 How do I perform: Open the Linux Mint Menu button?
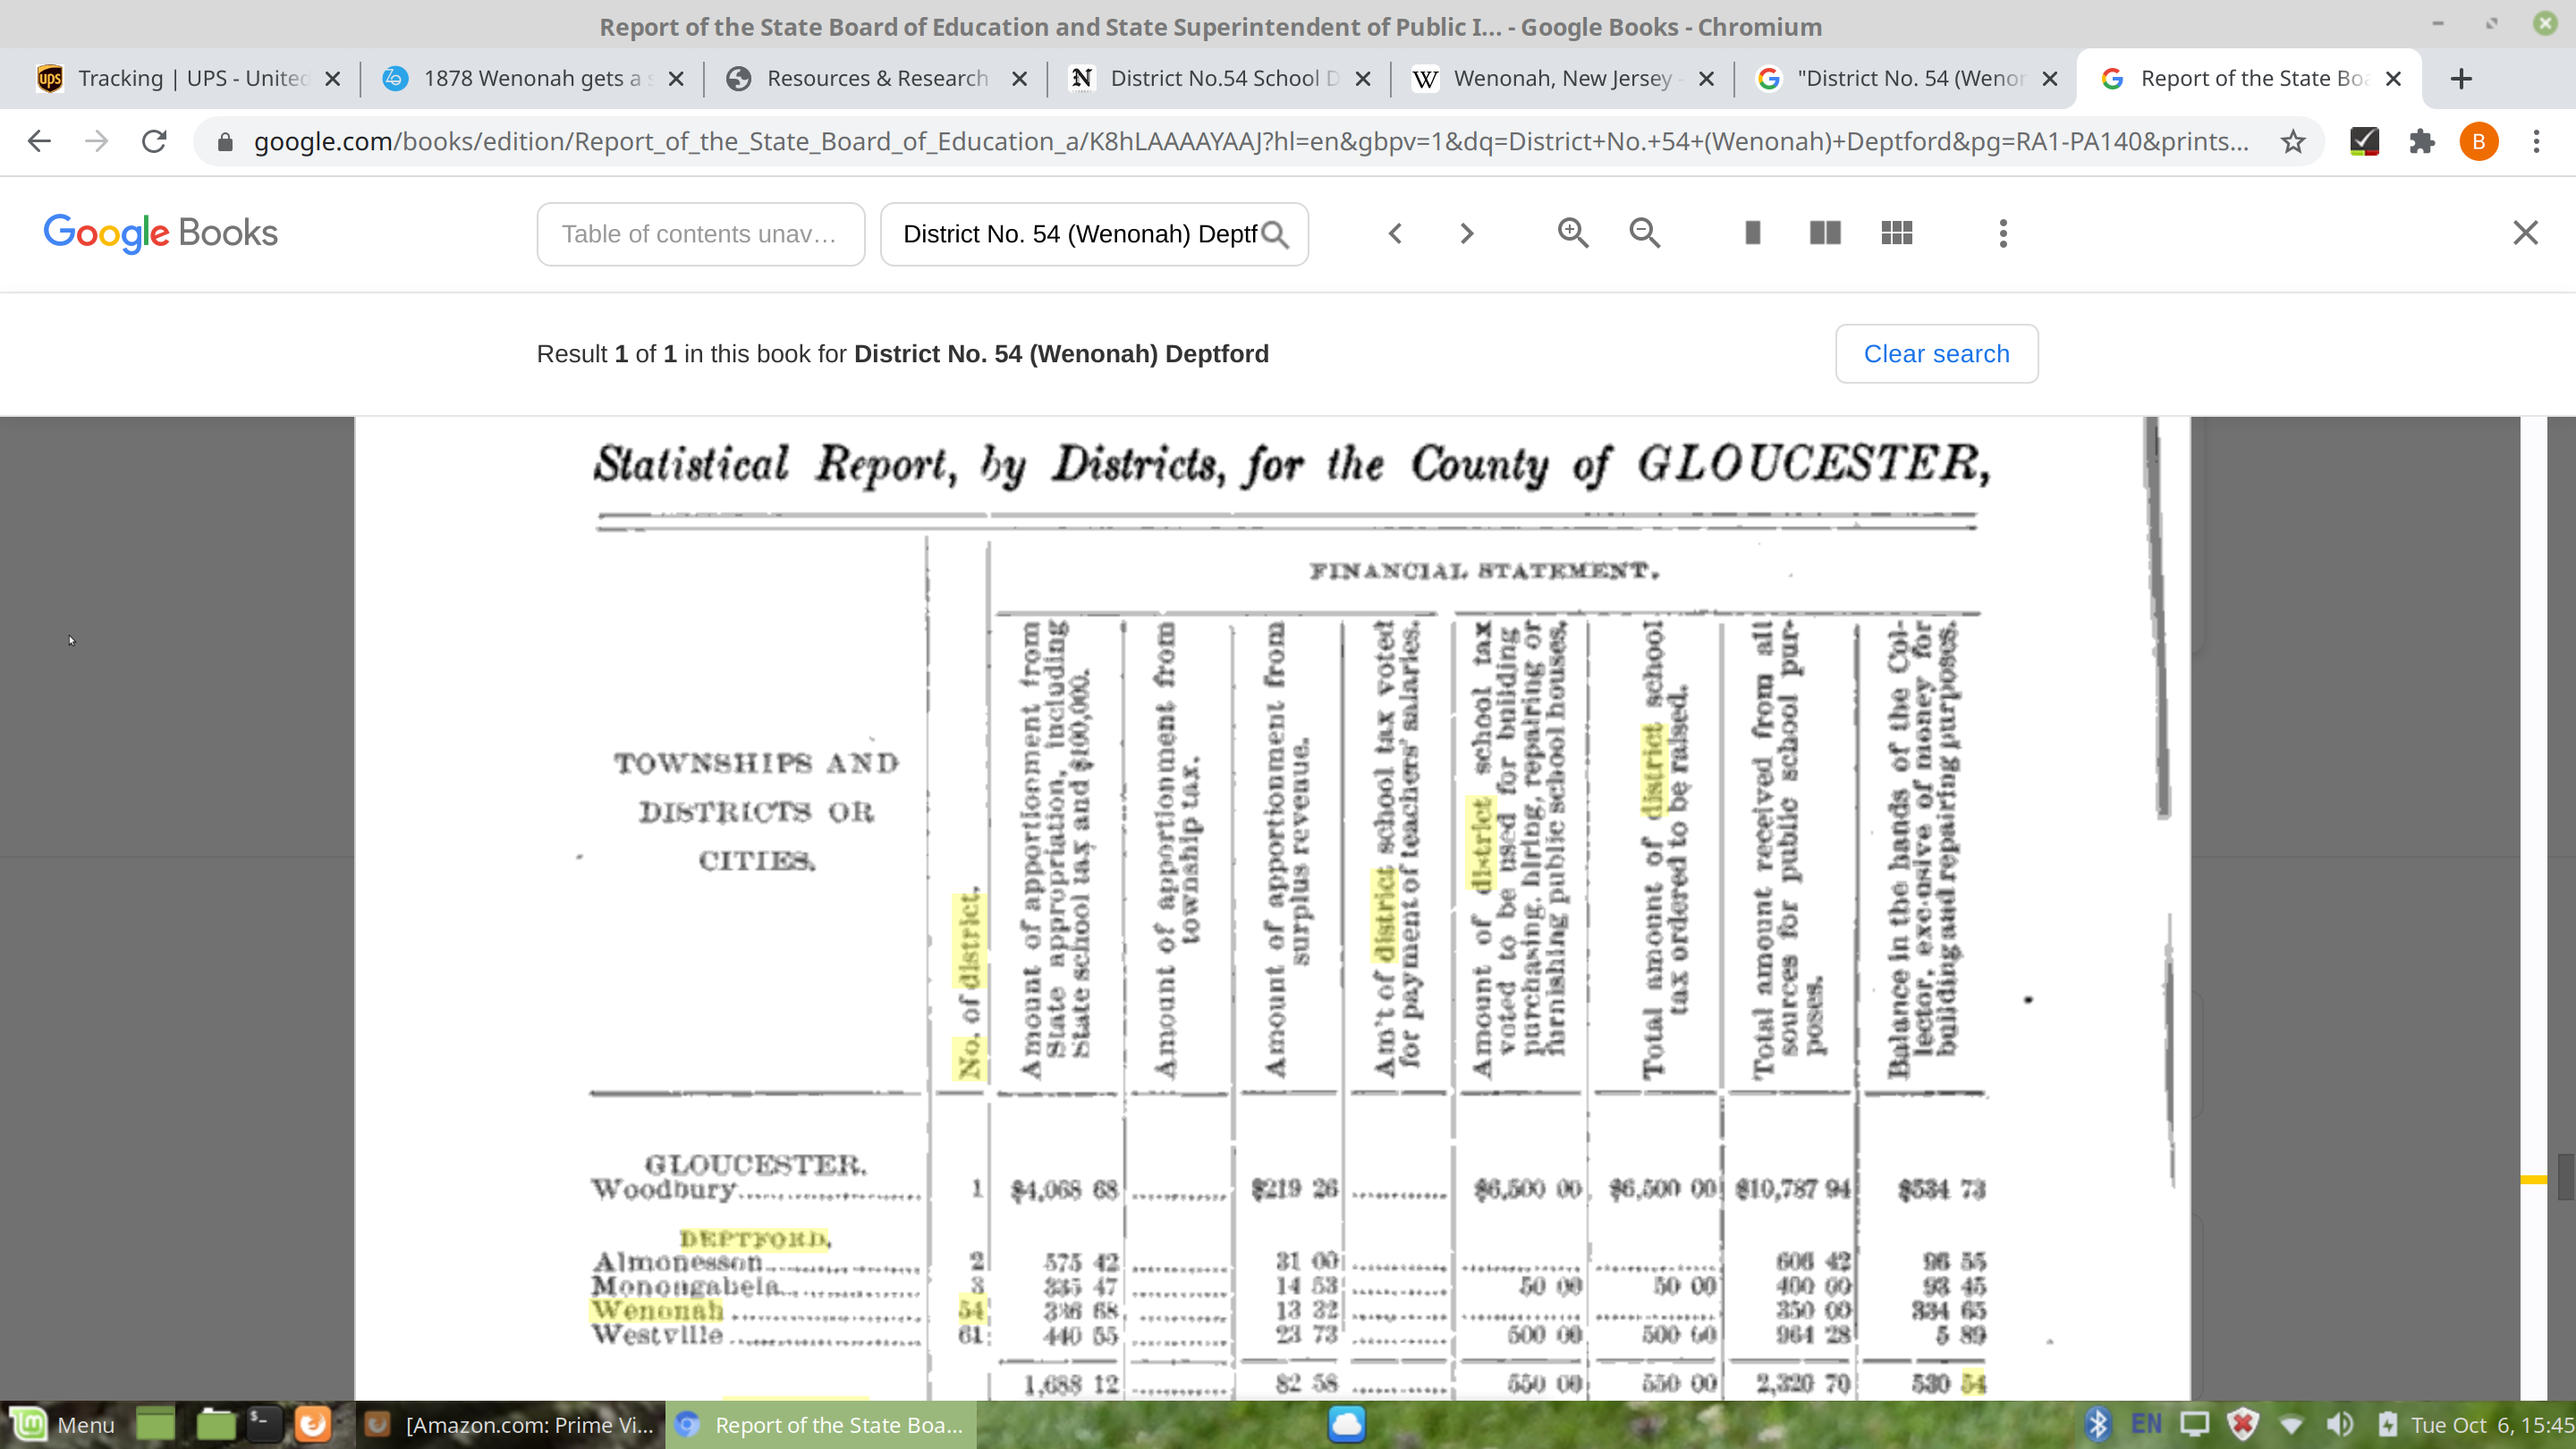[62, 1424]
